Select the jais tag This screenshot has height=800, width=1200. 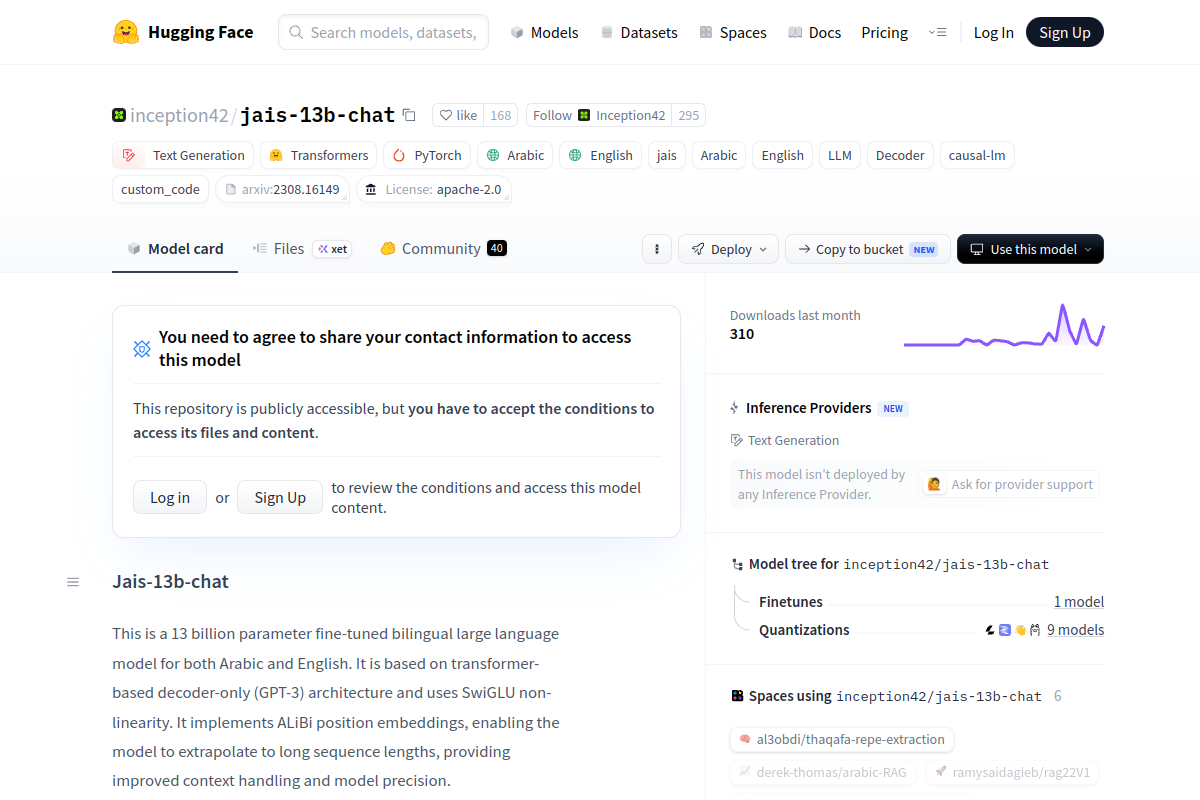(667, 155)
